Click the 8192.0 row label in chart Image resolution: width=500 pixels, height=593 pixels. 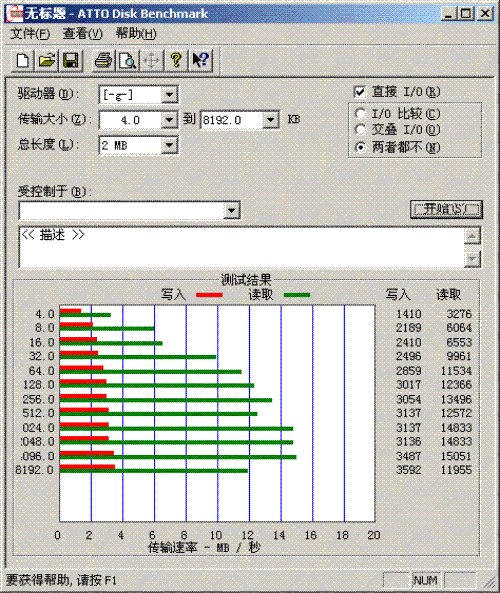(35, 470)
